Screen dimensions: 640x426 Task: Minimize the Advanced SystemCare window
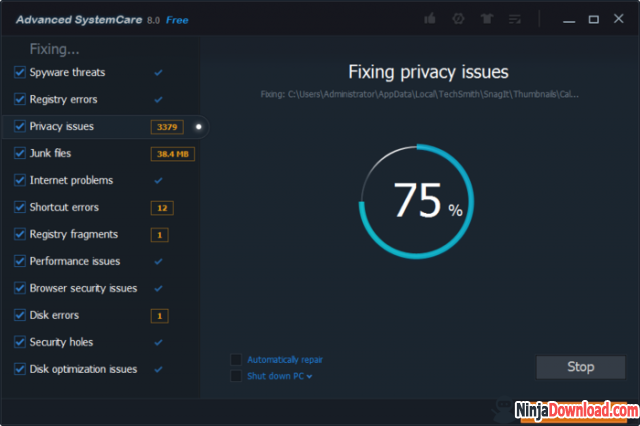[569, 19]
